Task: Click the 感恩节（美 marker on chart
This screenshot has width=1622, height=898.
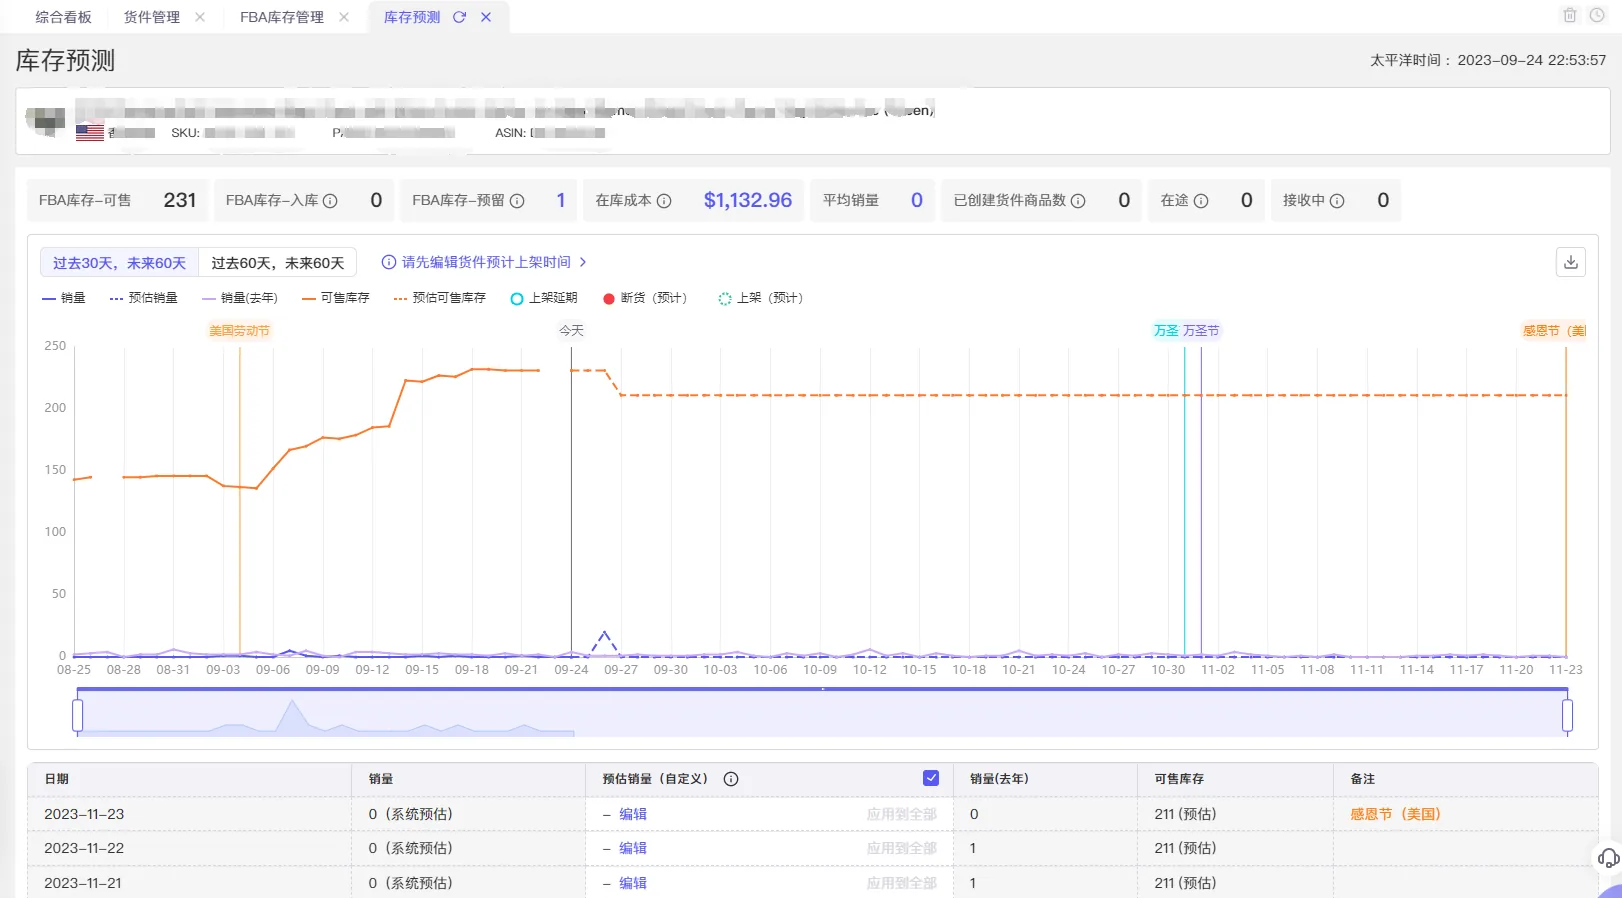Action: pos(1554,331)
